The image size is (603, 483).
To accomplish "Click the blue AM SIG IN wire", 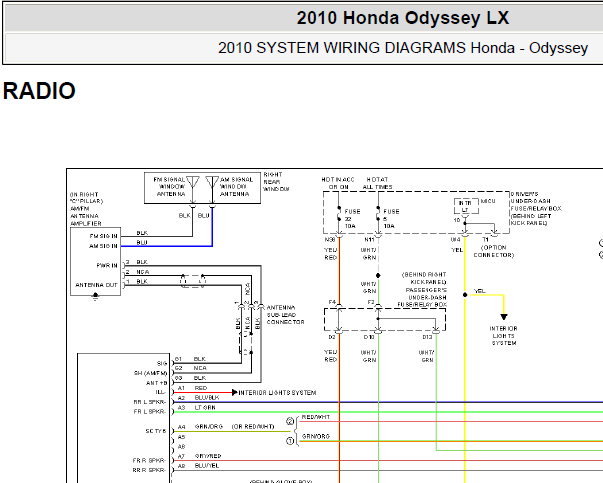I will point(167,246).
